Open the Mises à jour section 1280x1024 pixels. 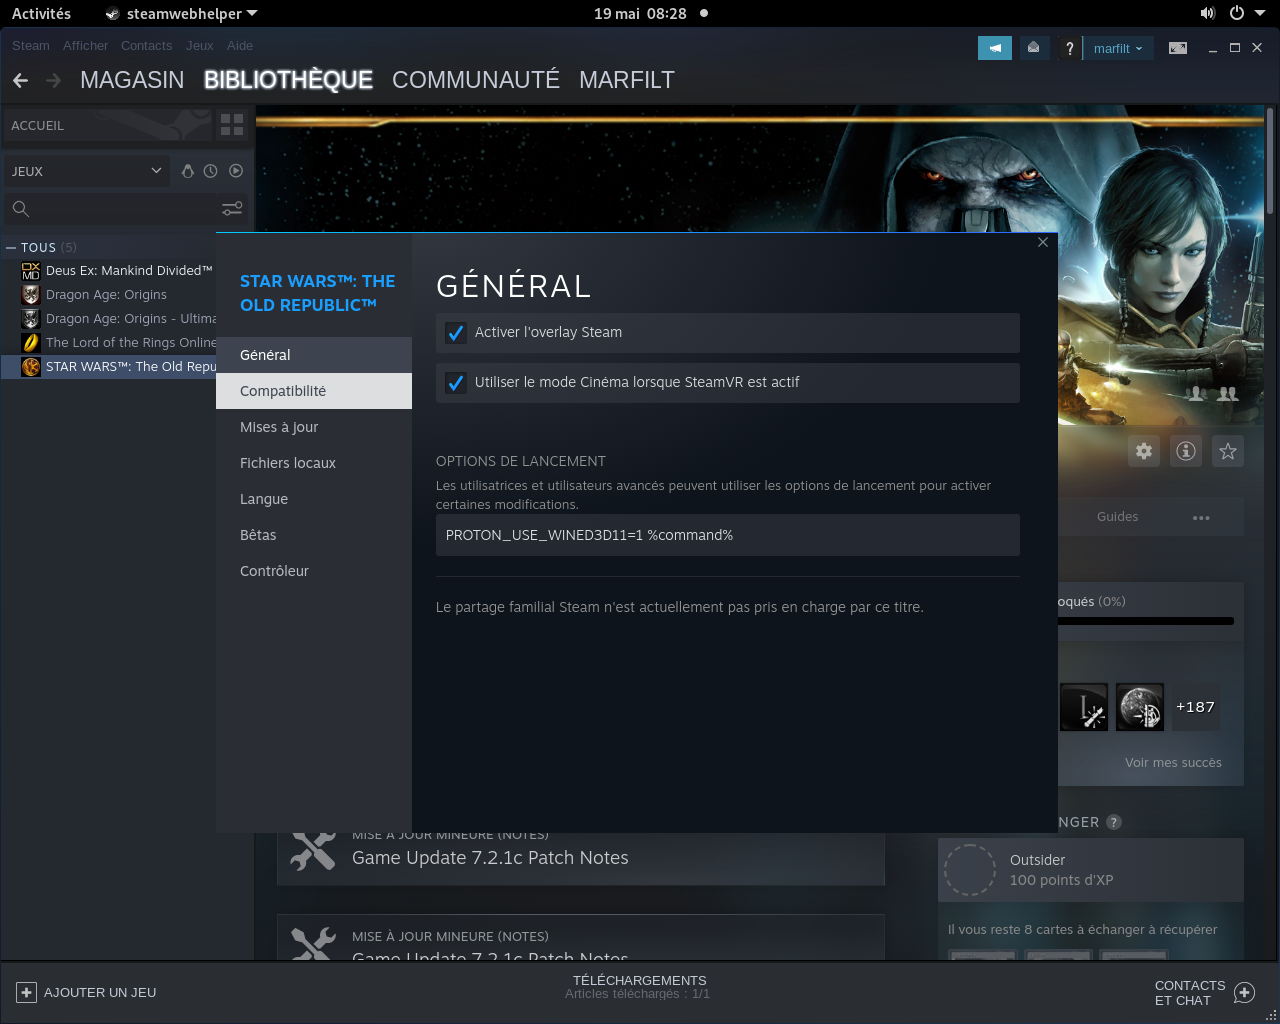tap(314, 427)
